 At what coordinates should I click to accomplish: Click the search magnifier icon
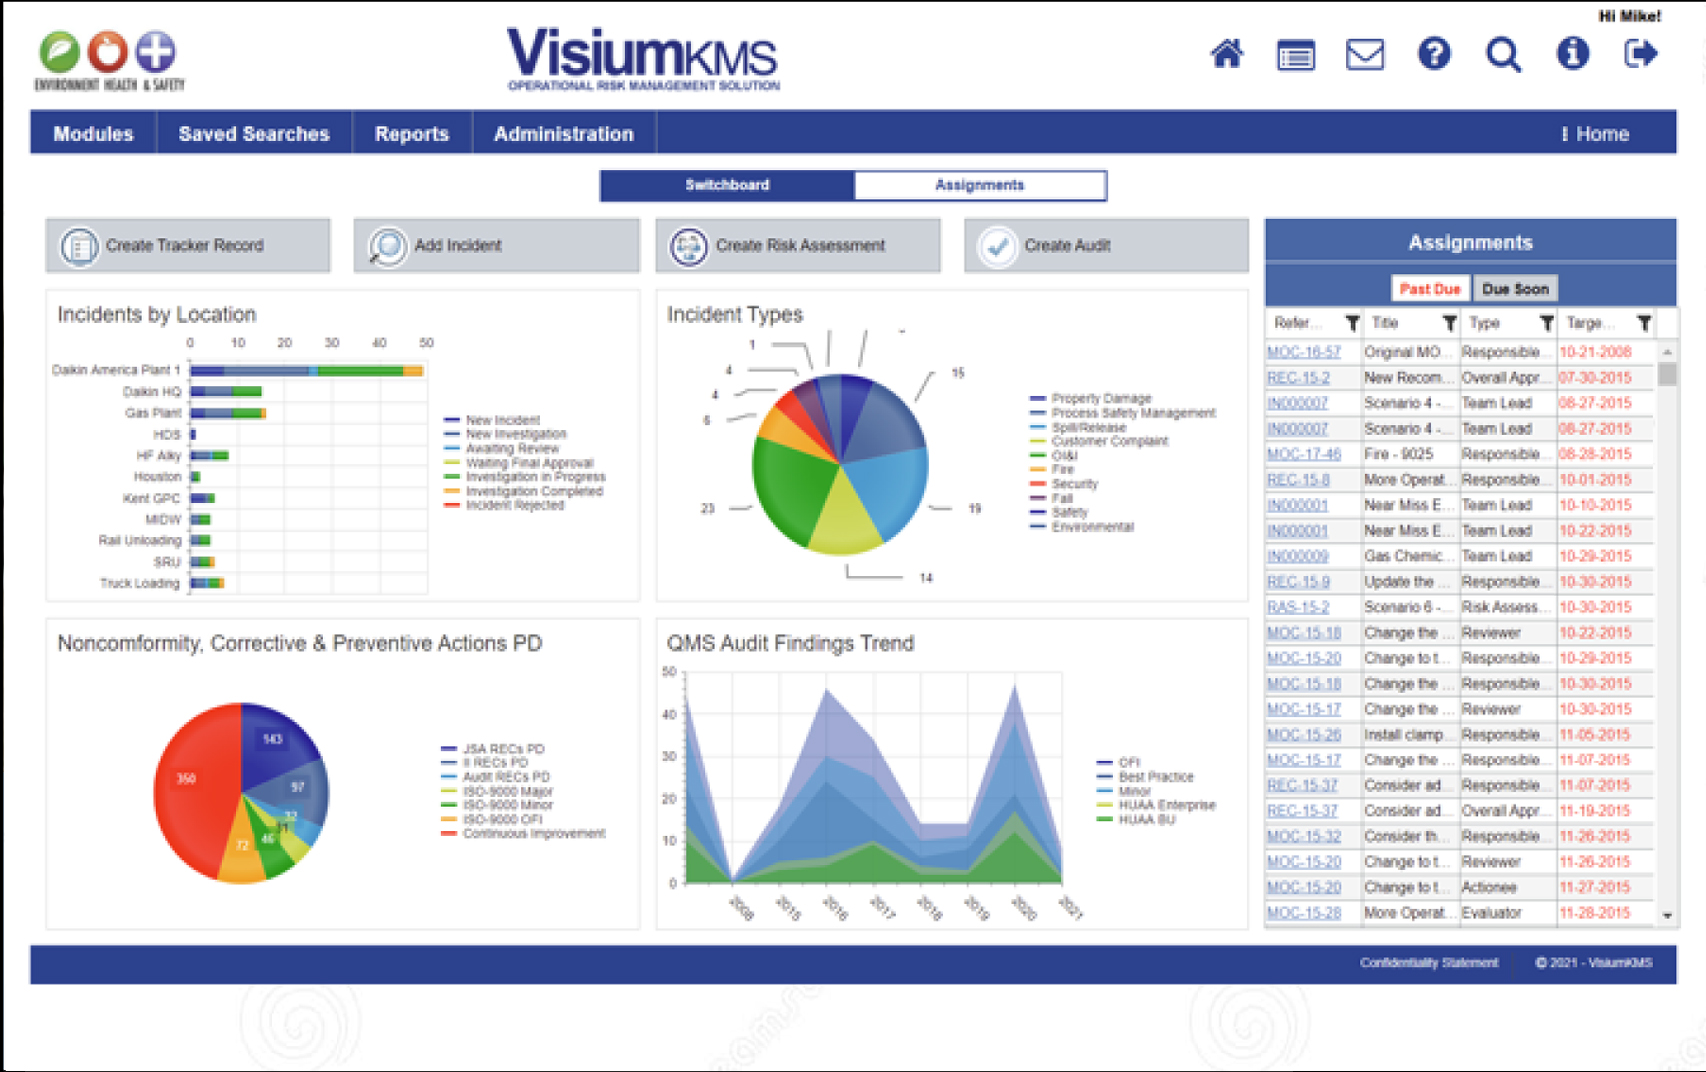coord(1503,54)
